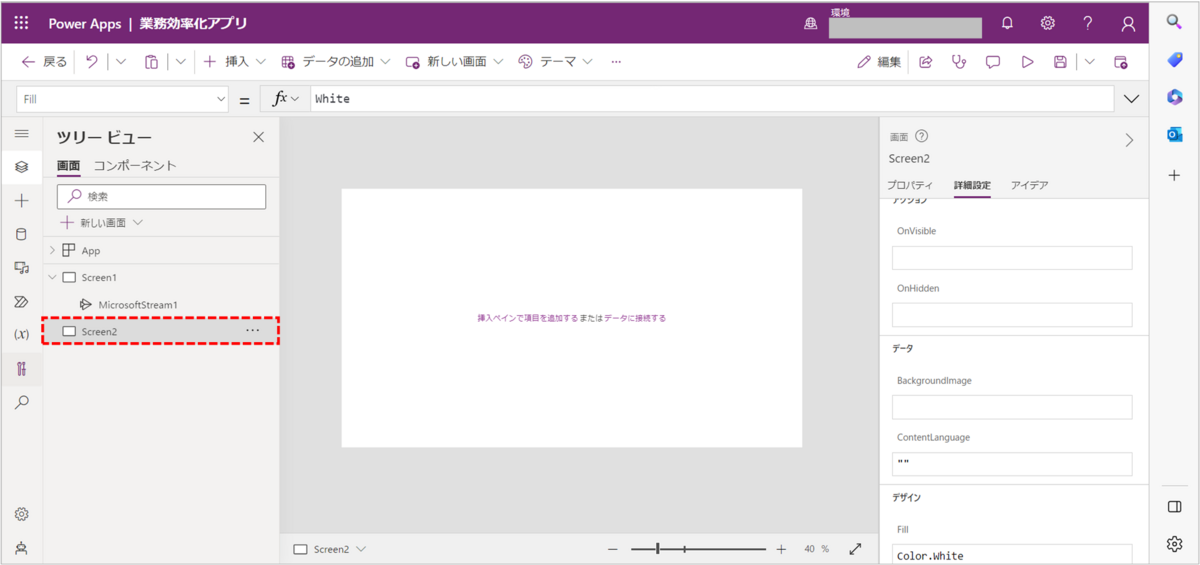The image size is (1200, 565).
Task: Save the app with the disk icon
Action: (1060, 62)
